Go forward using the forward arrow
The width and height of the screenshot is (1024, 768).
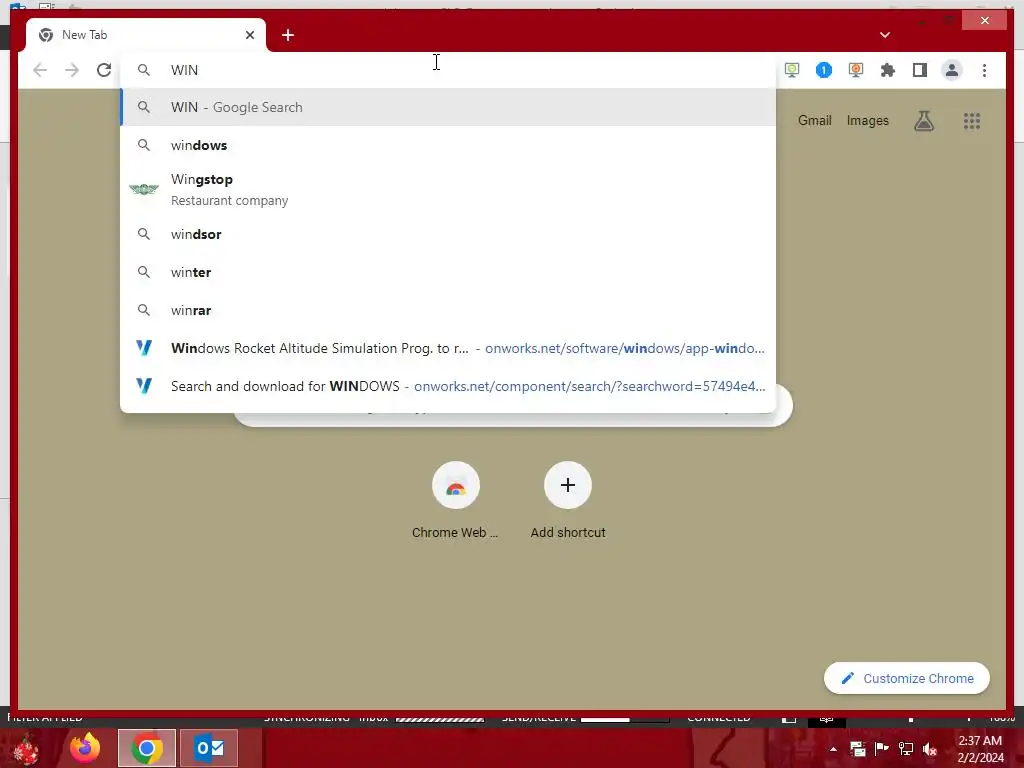pyautogui.click(x=72, y=70)
